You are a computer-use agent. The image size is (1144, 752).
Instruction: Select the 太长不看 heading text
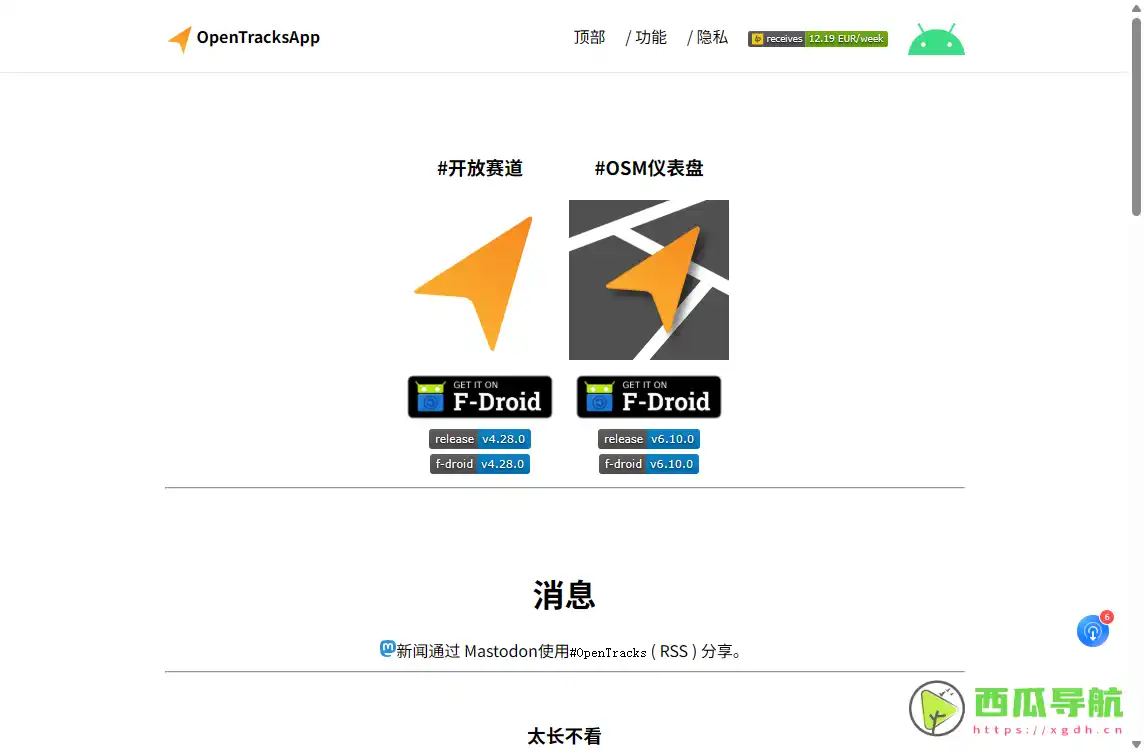tap(564, 736)
